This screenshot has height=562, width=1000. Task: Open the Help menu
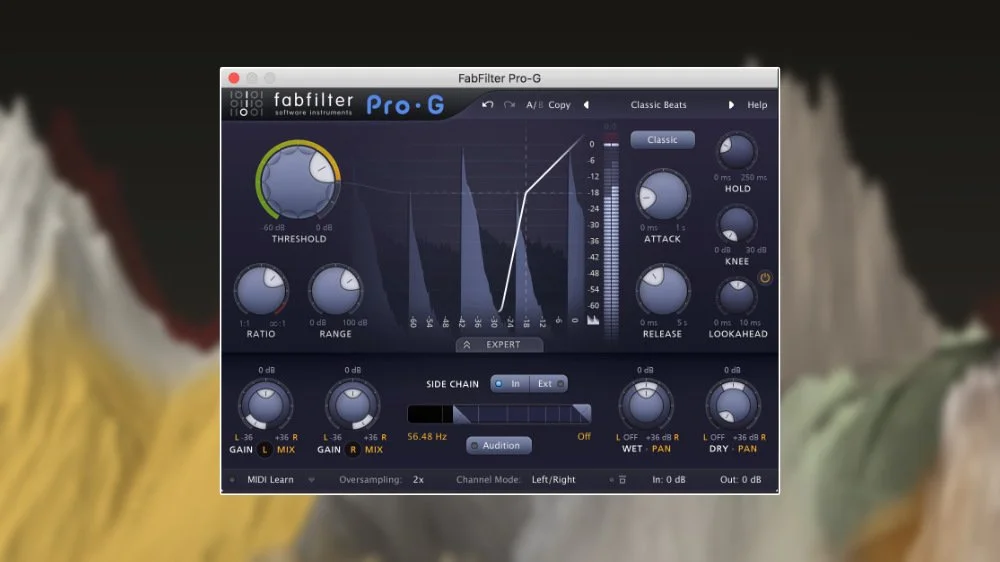point(757,105)
